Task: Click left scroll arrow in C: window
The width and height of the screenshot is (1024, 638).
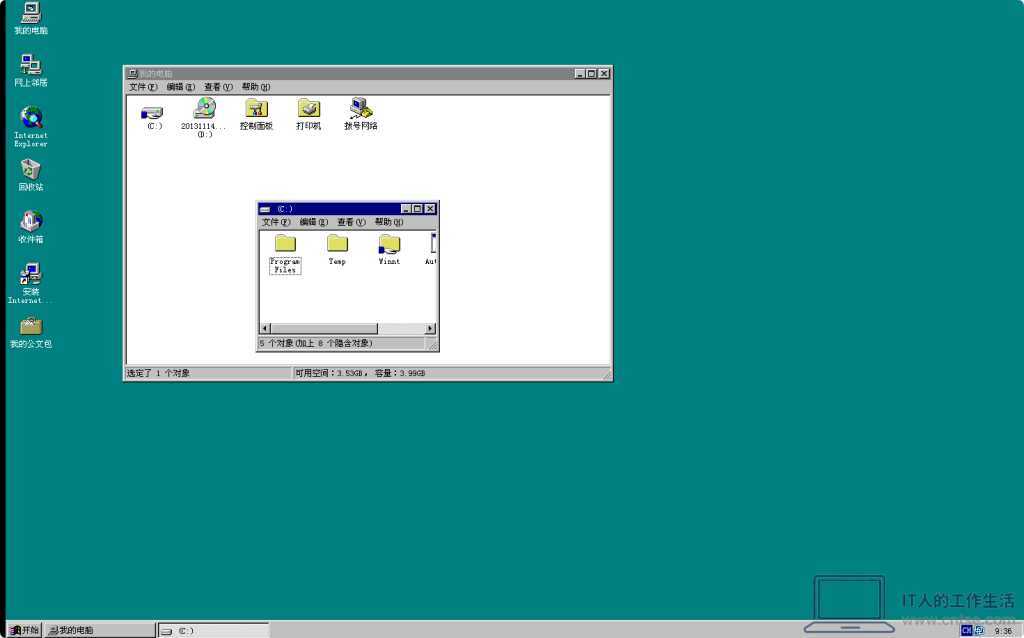Action: click(264, 328)
